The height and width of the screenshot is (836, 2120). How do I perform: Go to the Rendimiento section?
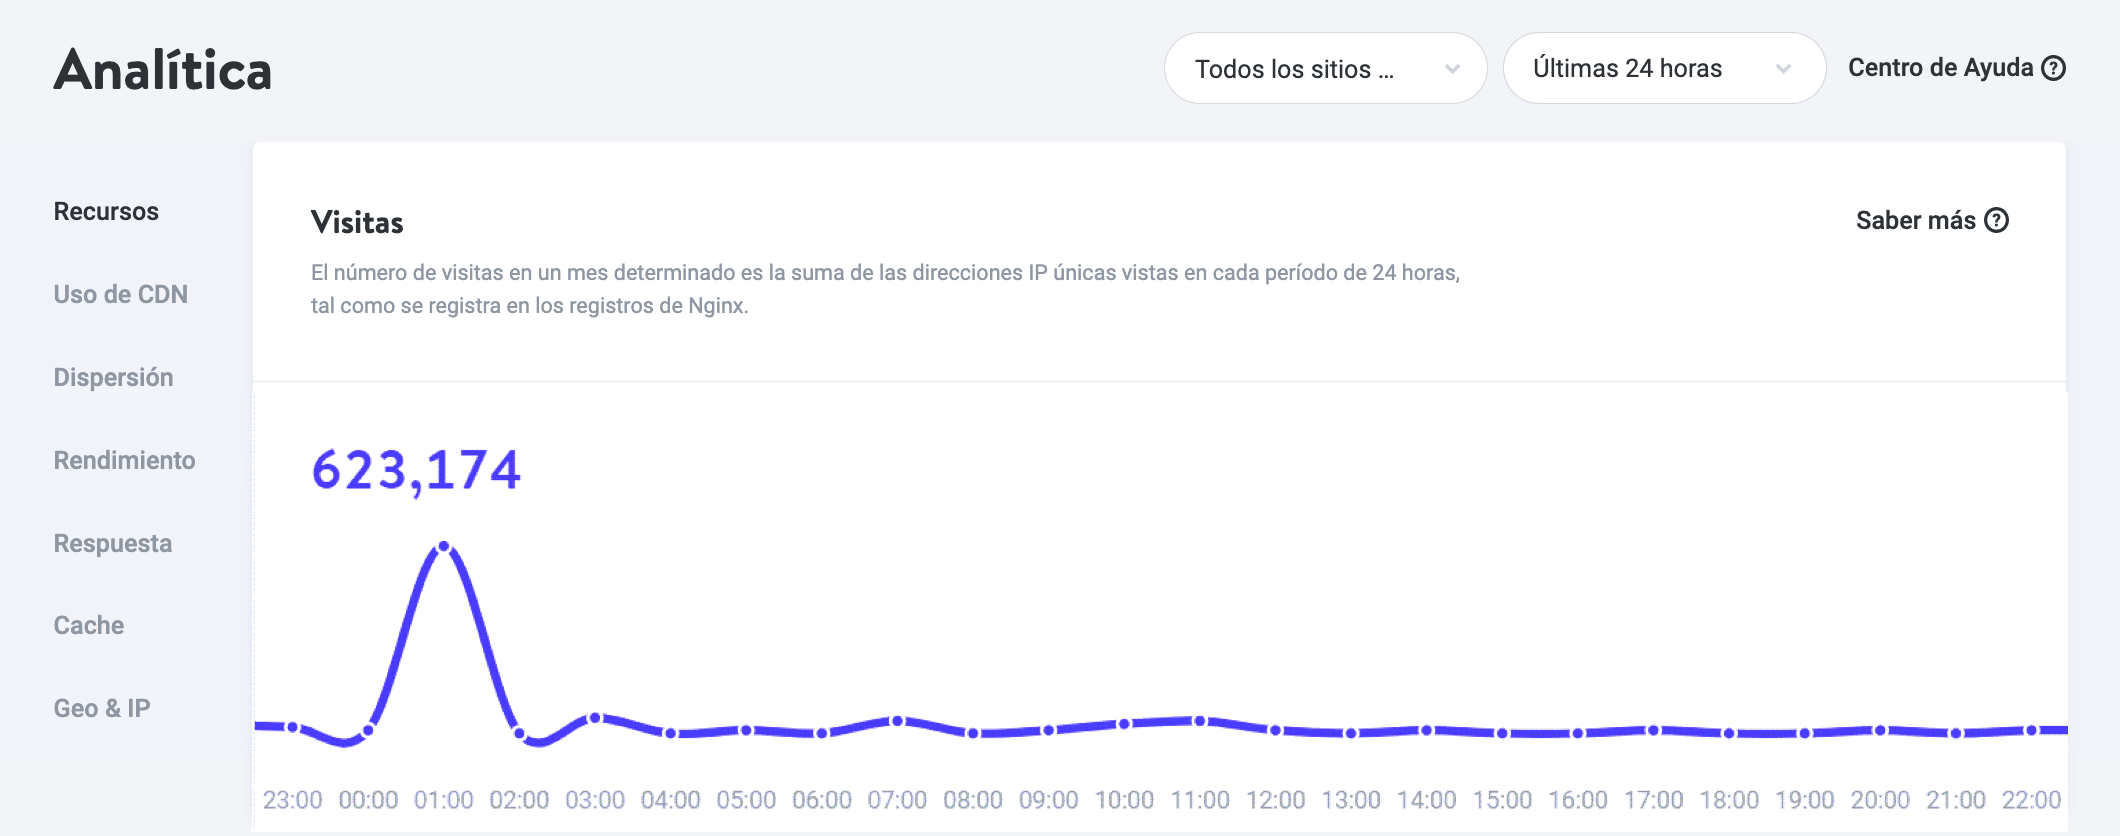pos(124,461)
